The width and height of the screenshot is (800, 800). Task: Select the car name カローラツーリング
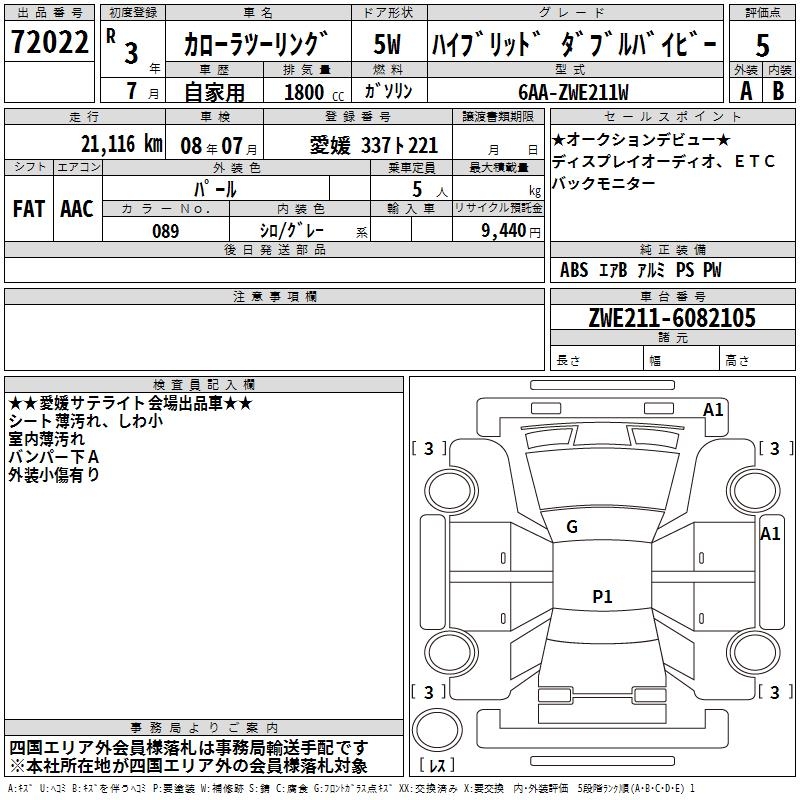[x=255, y=44]
